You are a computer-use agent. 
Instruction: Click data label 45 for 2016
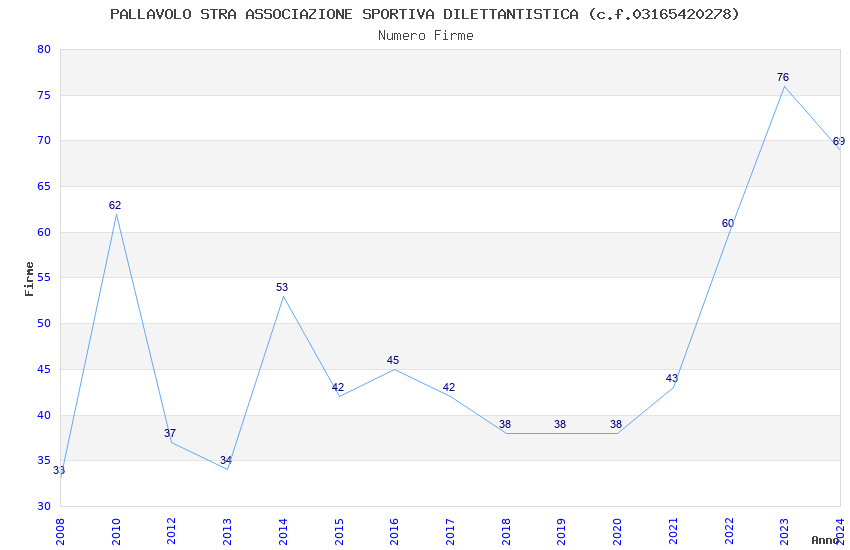[x=393, y=360]
